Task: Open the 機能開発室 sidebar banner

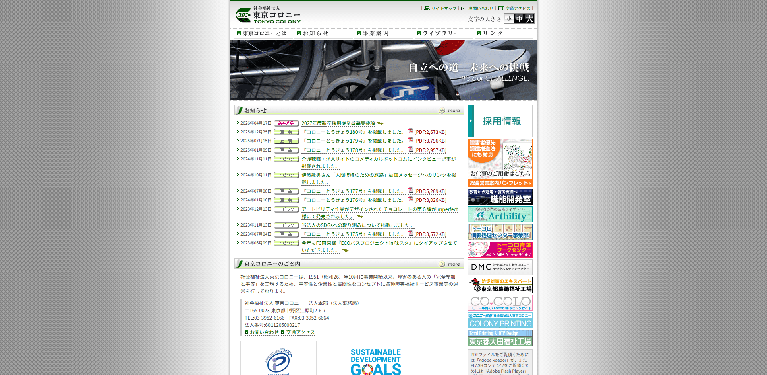Action: click(500, 197)
